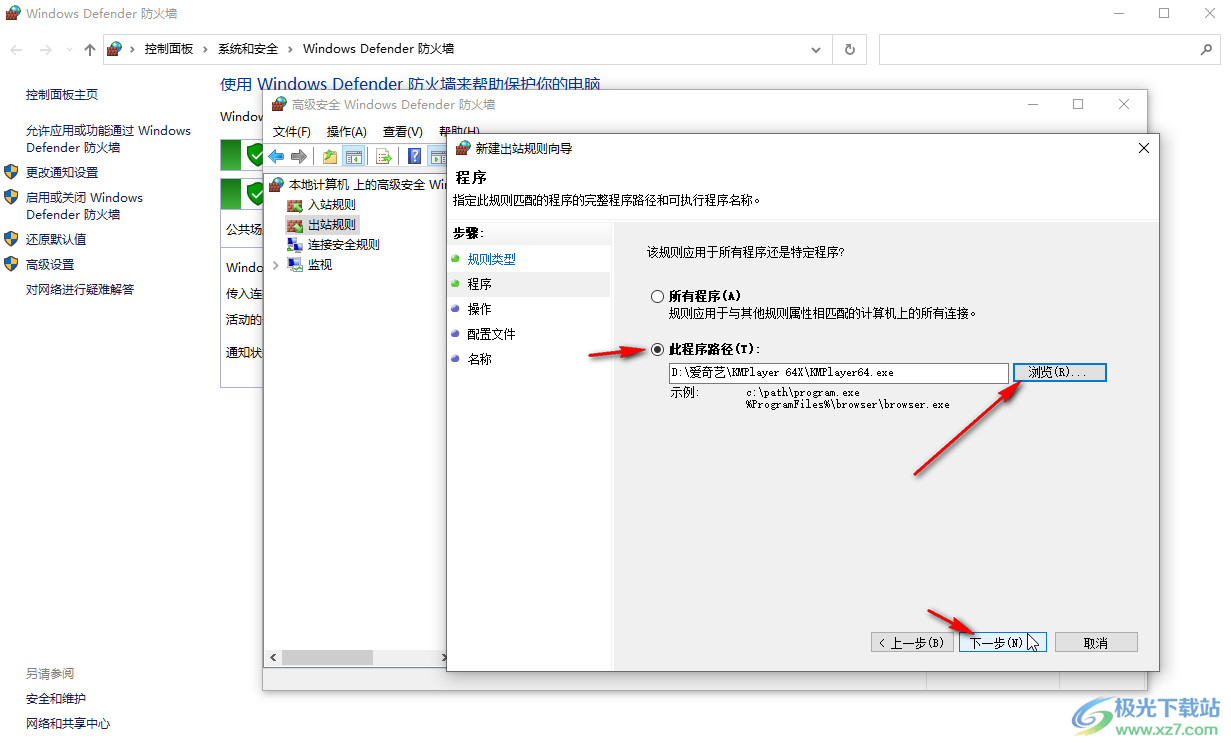Click the 程序 step in the wizard
Image resolution: width=1231 pixels, height=746 pixels.
(x=480, y=284)
